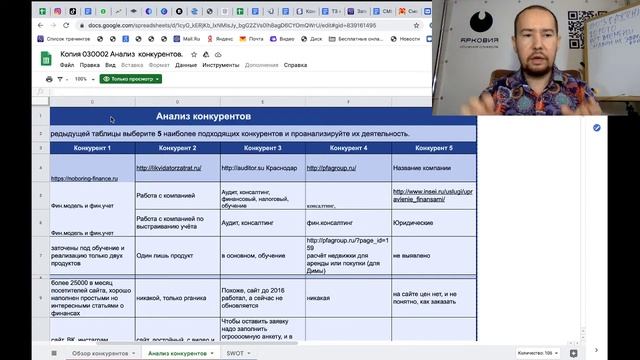Open the noboring-finance.ru link
Image resolution: width=640 pixels, height=360 pixels.
coord(84,178)
